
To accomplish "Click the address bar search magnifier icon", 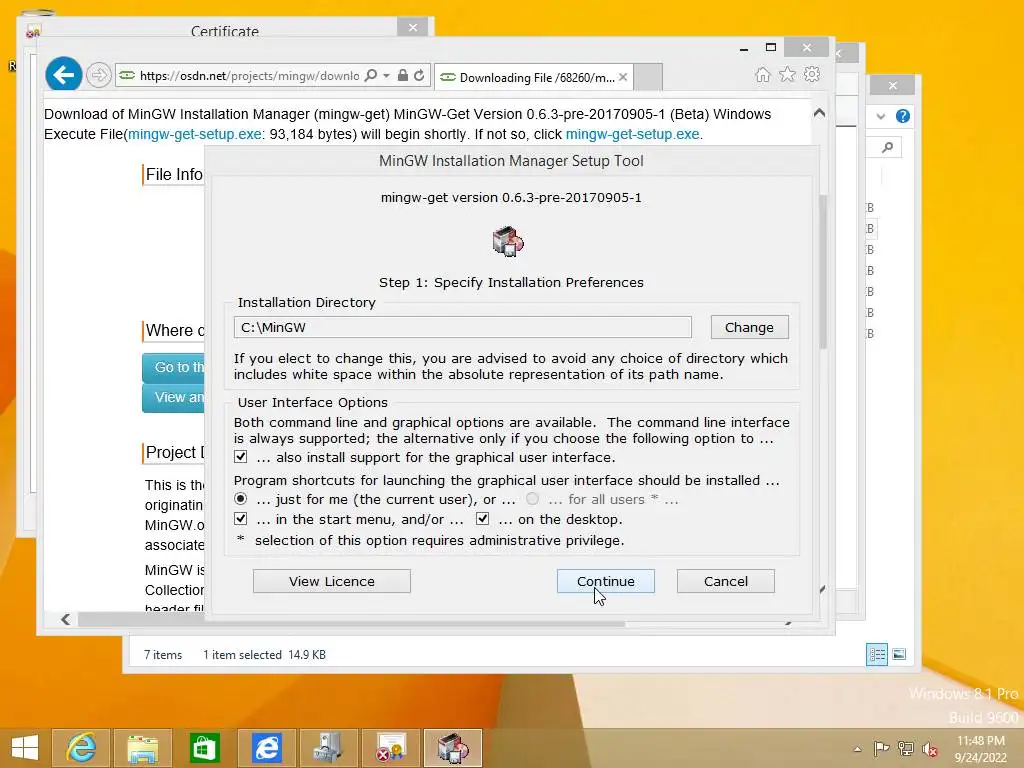I will (371, 75).
